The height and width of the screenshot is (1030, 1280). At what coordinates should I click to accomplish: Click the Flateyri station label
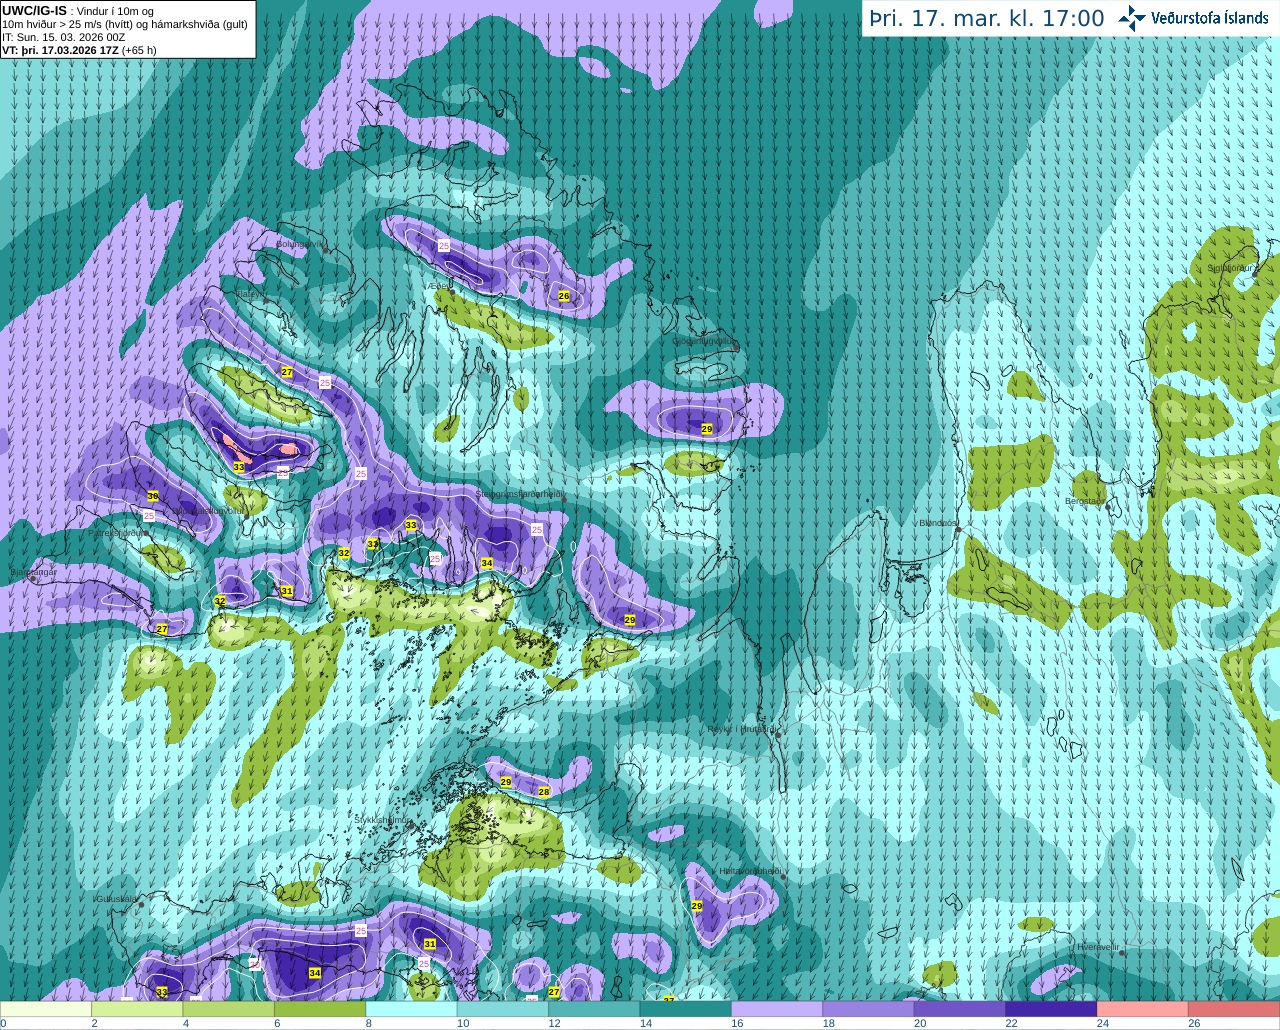click(249, 294)
